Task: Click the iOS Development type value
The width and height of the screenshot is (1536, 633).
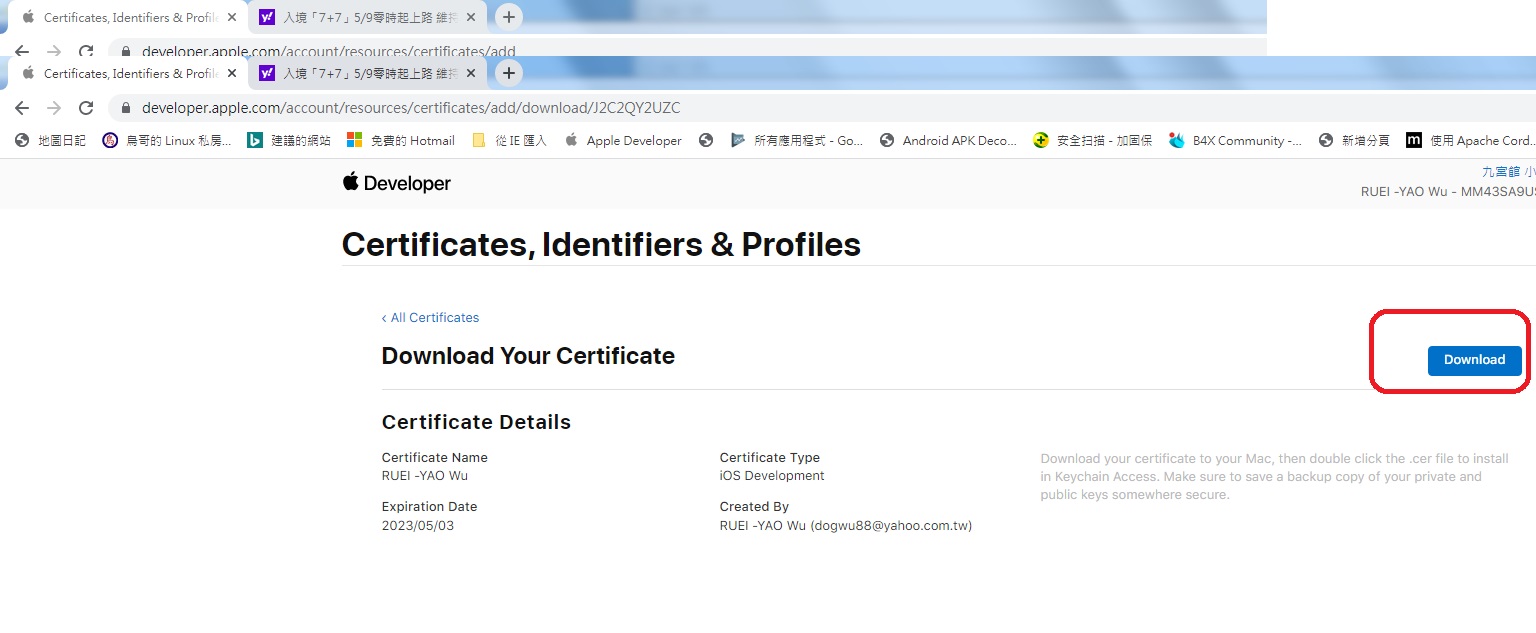Action: tap(772, 476)
